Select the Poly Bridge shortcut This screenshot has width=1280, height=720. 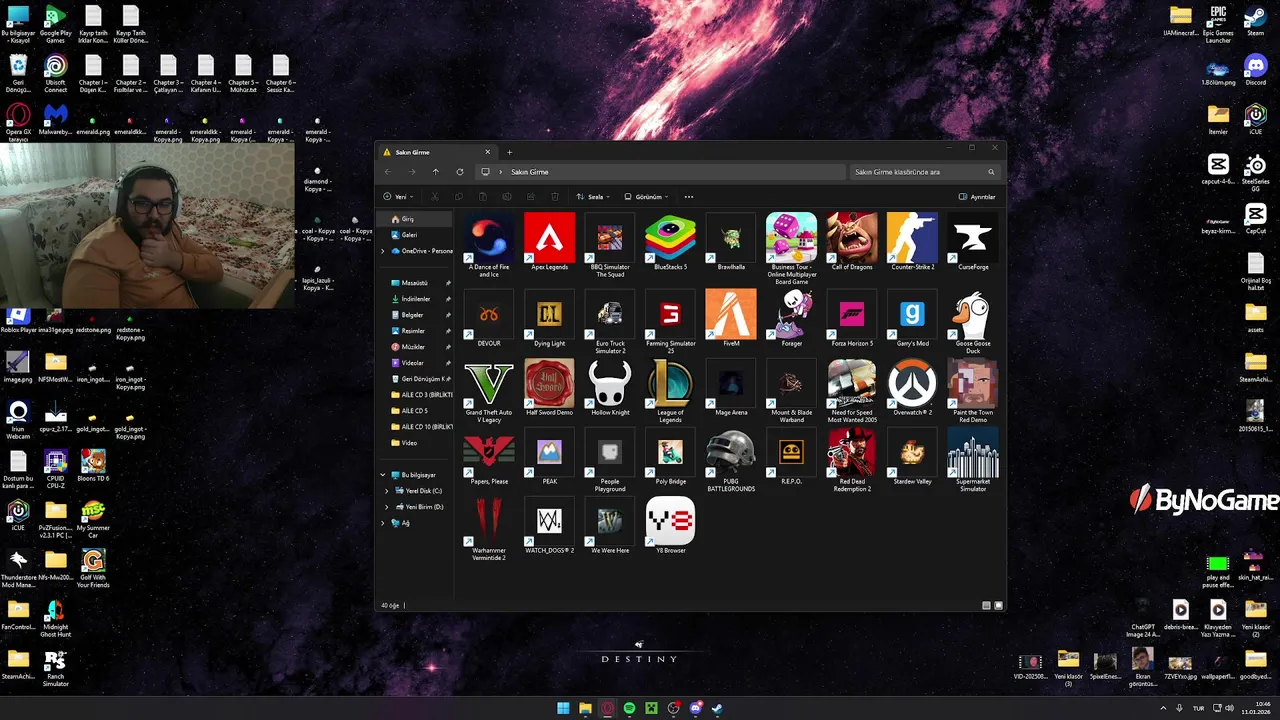coord(670,457)
